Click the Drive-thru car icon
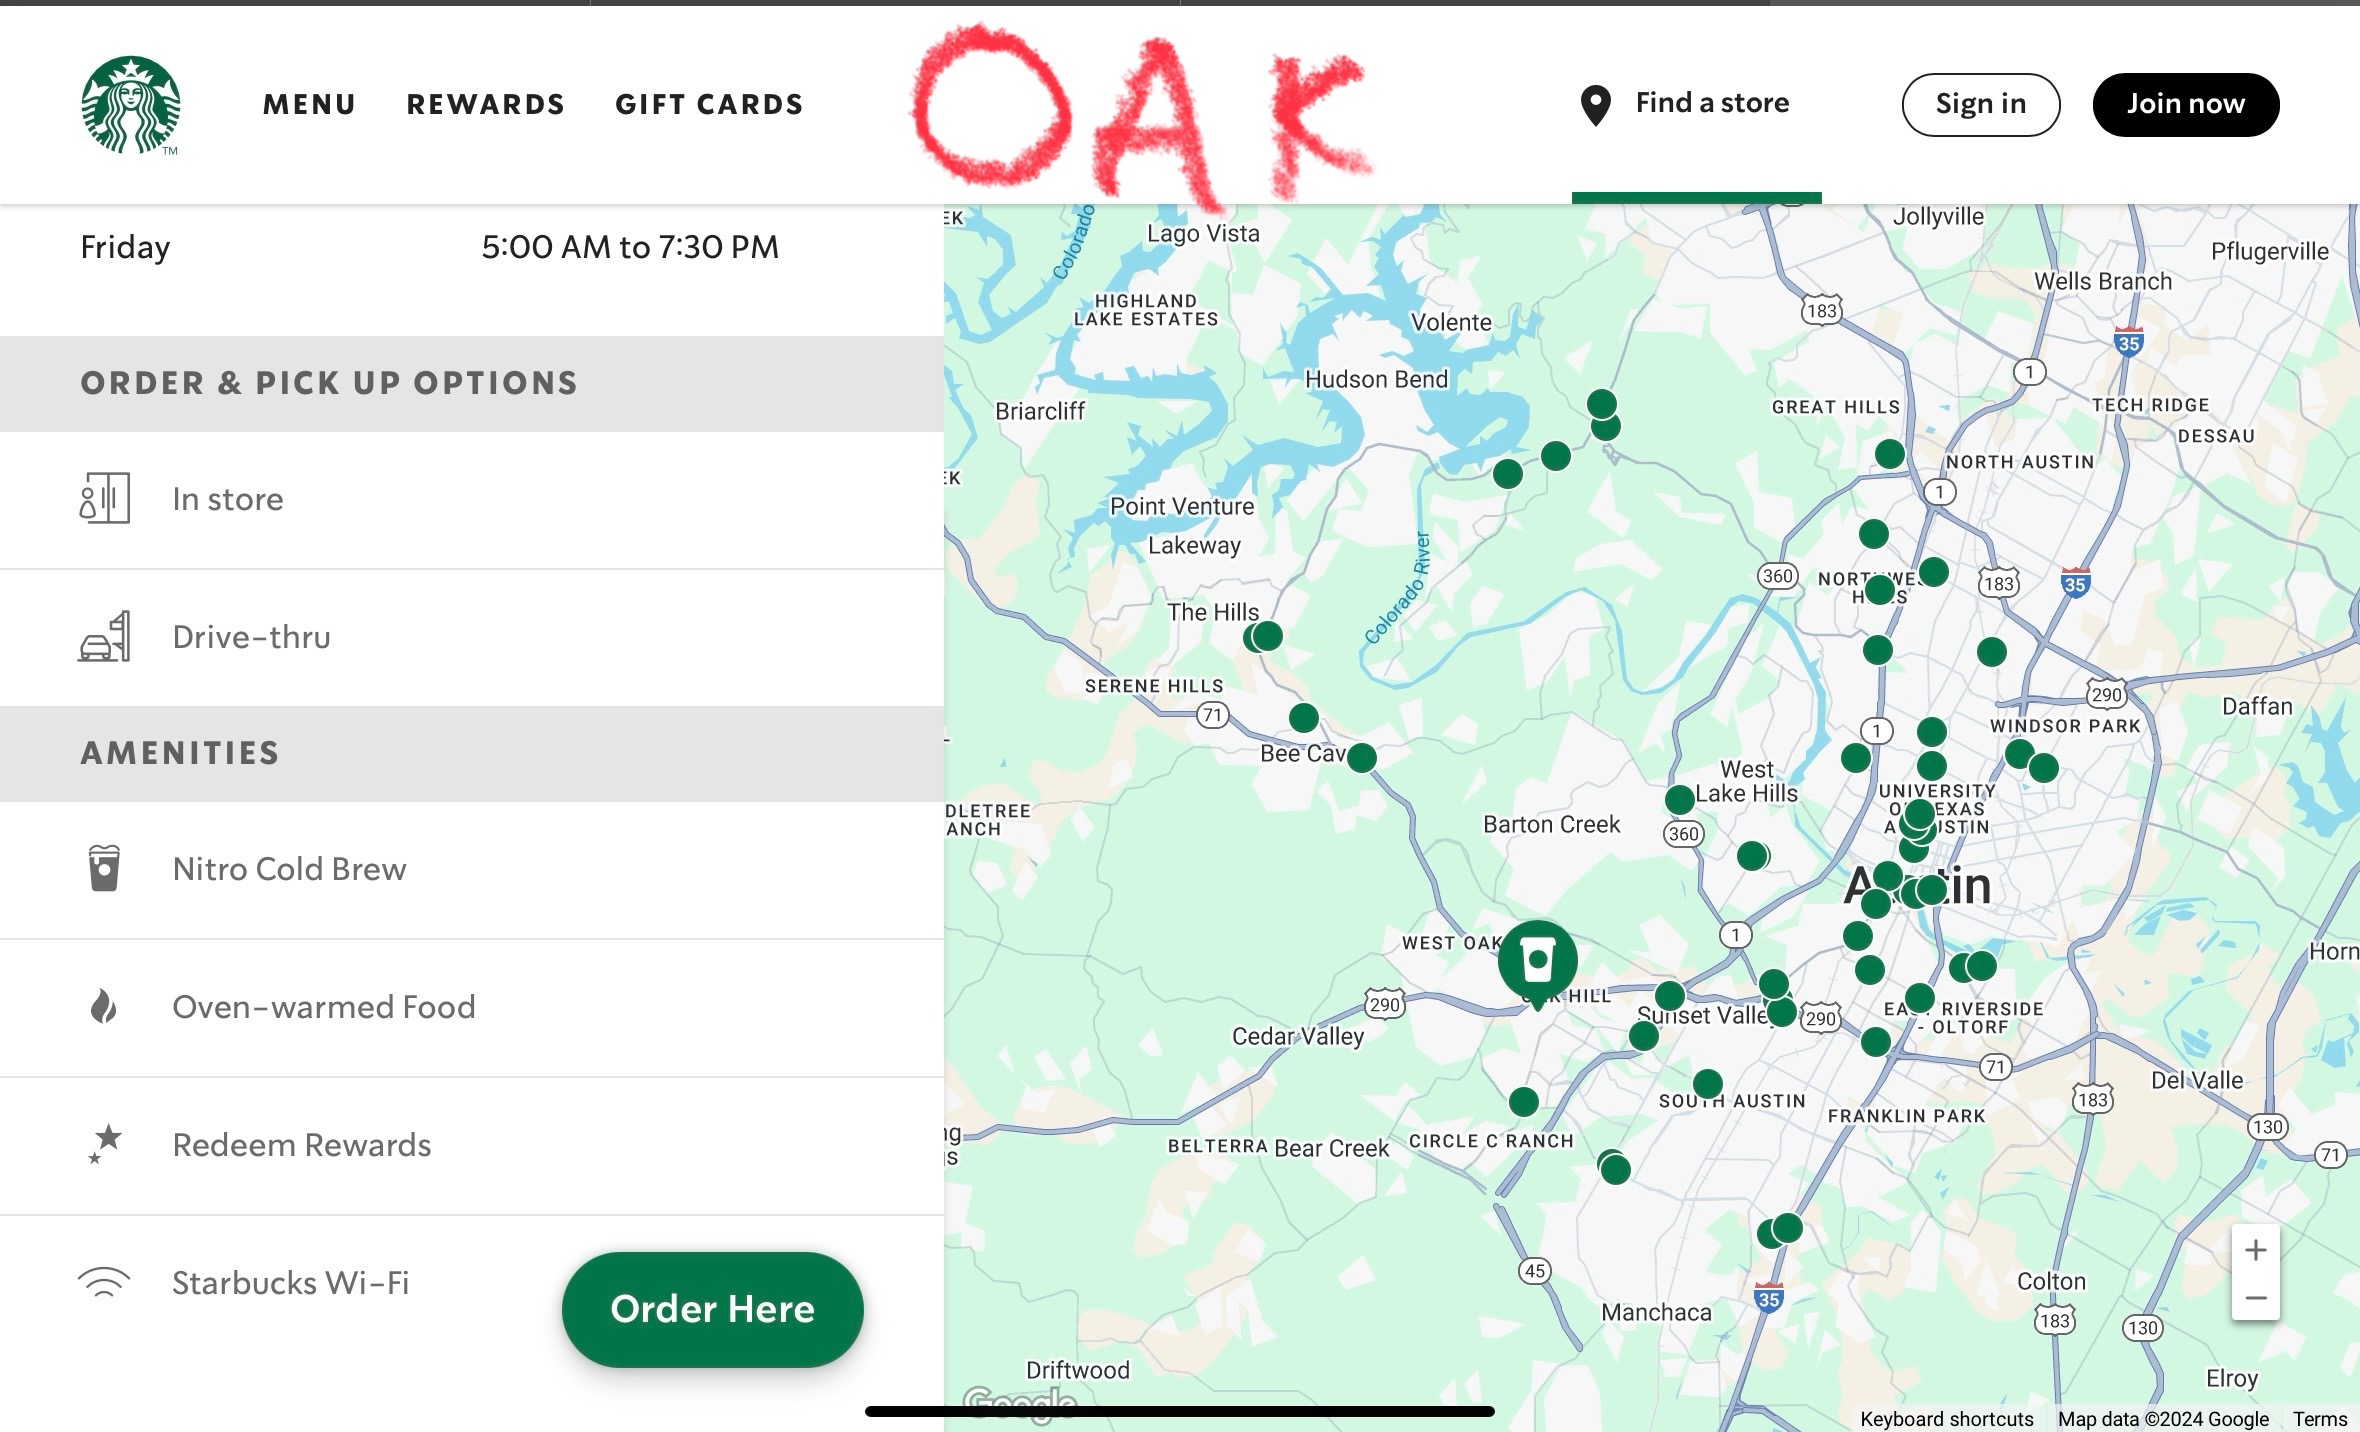This screenshot has height=1432, width=2360. (x=105, y=637)
